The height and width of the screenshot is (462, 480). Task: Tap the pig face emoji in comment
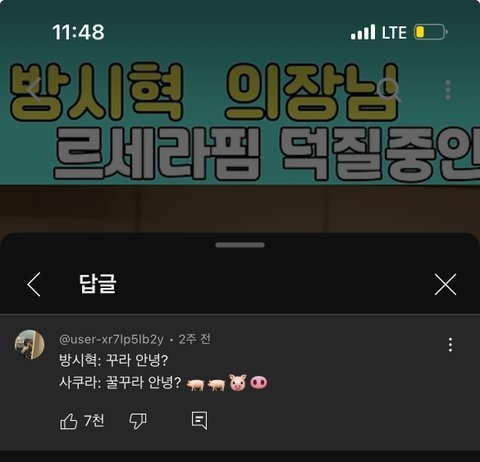pos(238,382)
